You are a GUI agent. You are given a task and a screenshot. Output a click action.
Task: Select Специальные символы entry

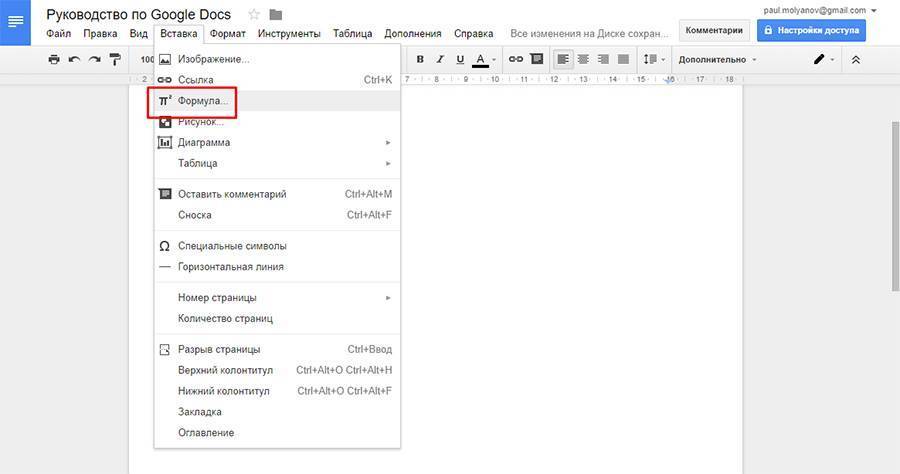(277, 246)
